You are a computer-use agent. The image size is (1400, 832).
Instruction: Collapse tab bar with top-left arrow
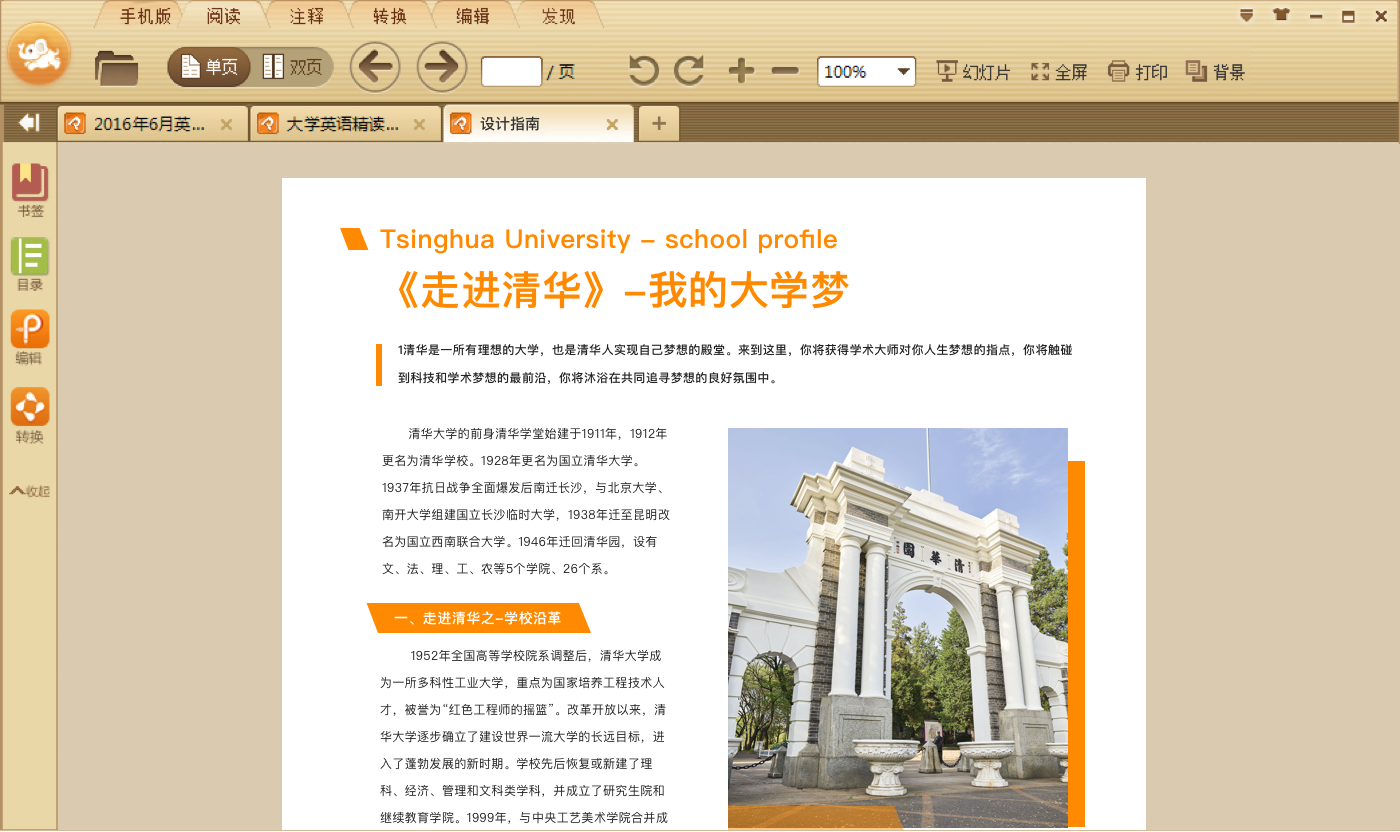tap(28, 122)
